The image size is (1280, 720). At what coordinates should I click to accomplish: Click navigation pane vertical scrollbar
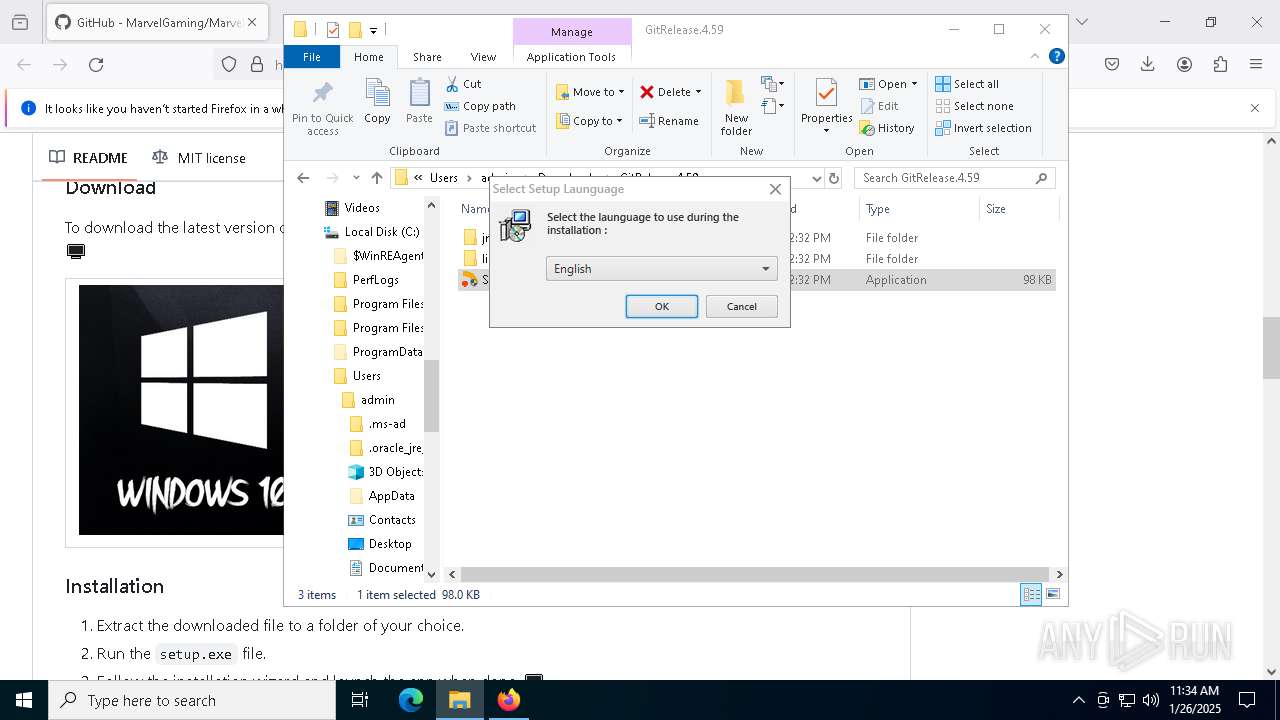pyautogui.click(x=431, y=395)
